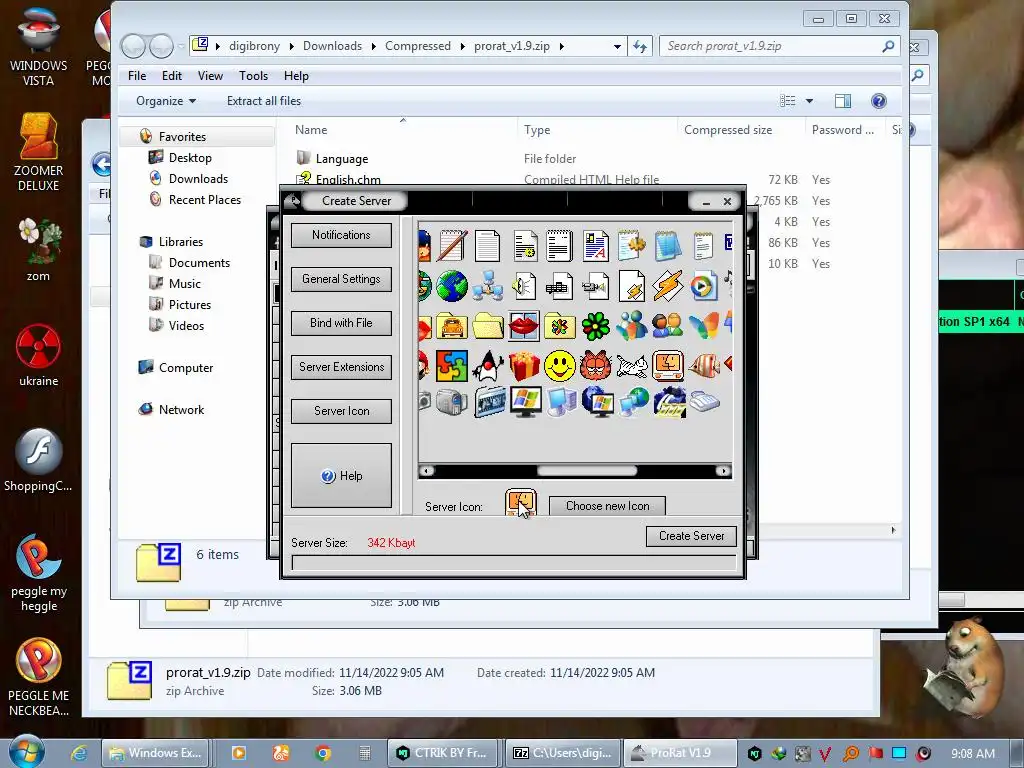Open the View menu

(x=210, y=76)
